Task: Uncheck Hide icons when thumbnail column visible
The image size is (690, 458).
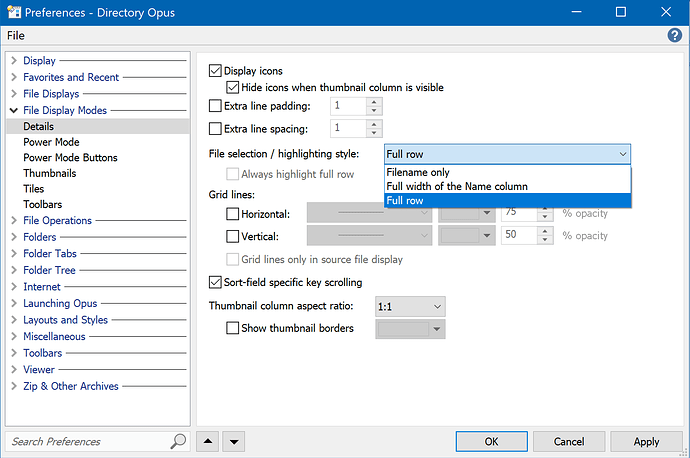Action: point(232,87)
